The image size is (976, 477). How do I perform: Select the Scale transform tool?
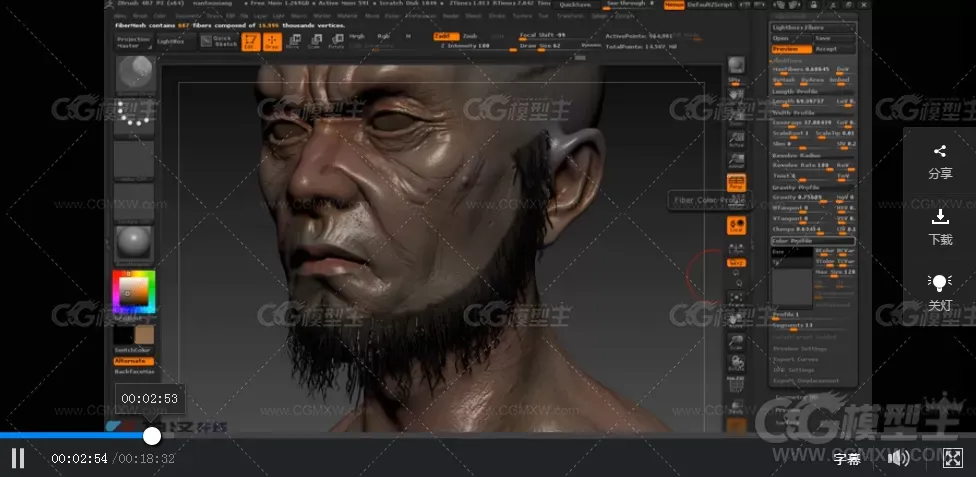tap(314, 42)
